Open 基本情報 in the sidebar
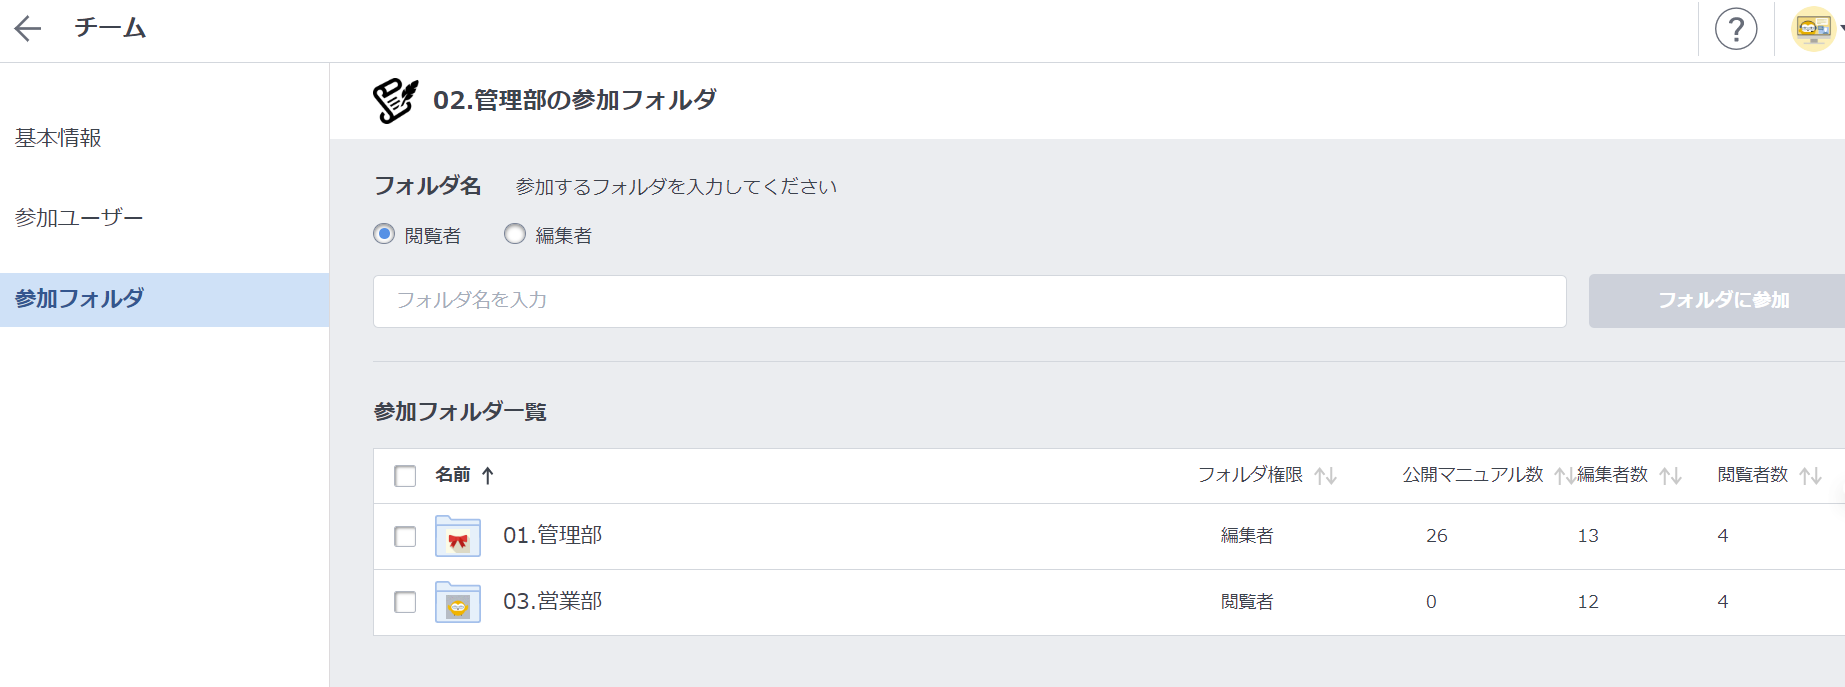 [x=59, y=138]
